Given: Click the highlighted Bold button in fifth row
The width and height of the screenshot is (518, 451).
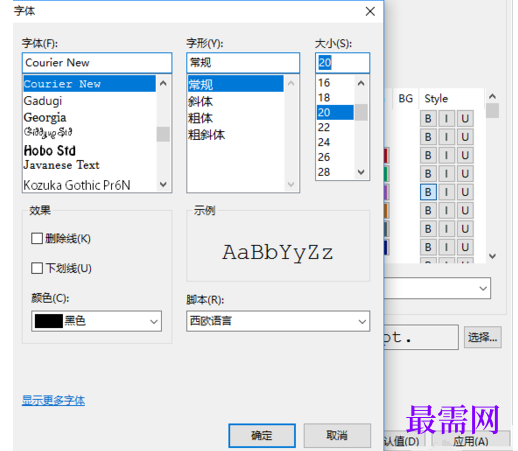Looking at the screenshot, I should (x=428, y=192).
